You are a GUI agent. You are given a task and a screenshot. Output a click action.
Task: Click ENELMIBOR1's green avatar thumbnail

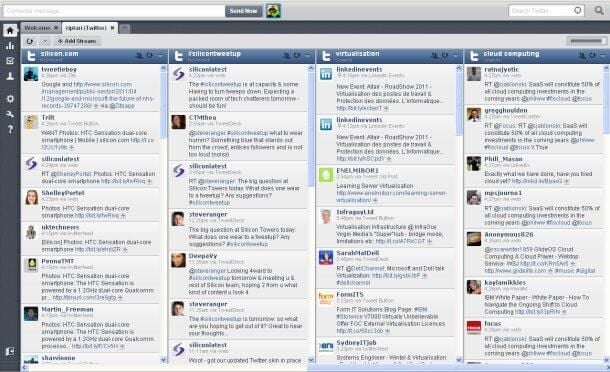[326, 175]
